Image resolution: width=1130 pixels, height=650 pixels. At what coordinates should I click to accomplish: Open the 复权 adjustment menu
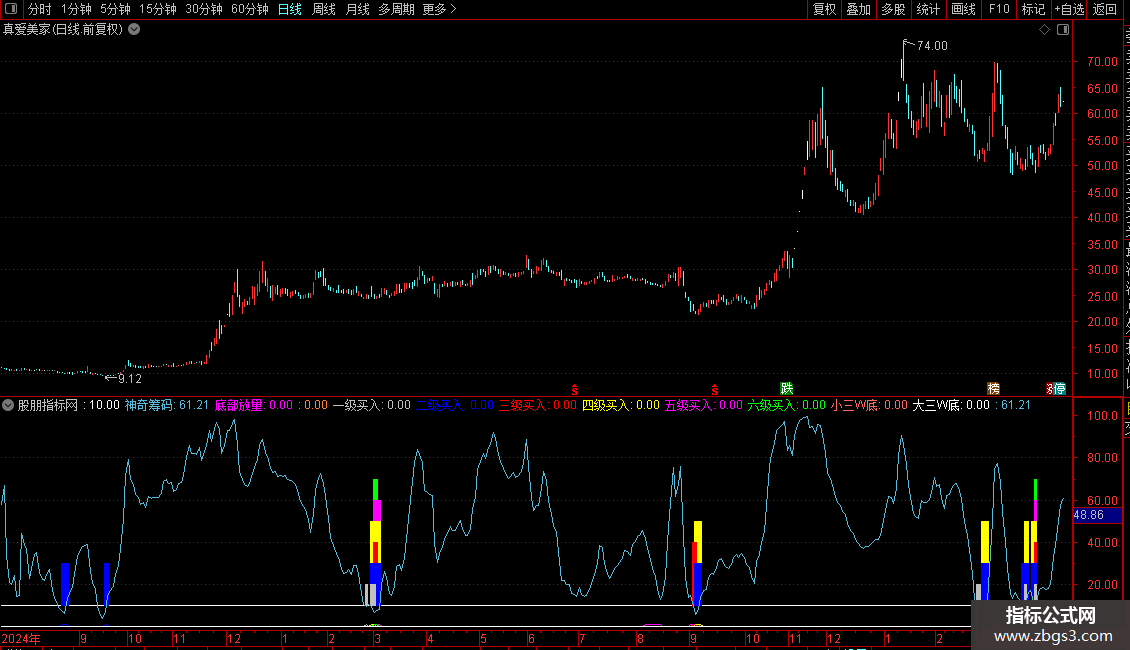click(824, 9)
